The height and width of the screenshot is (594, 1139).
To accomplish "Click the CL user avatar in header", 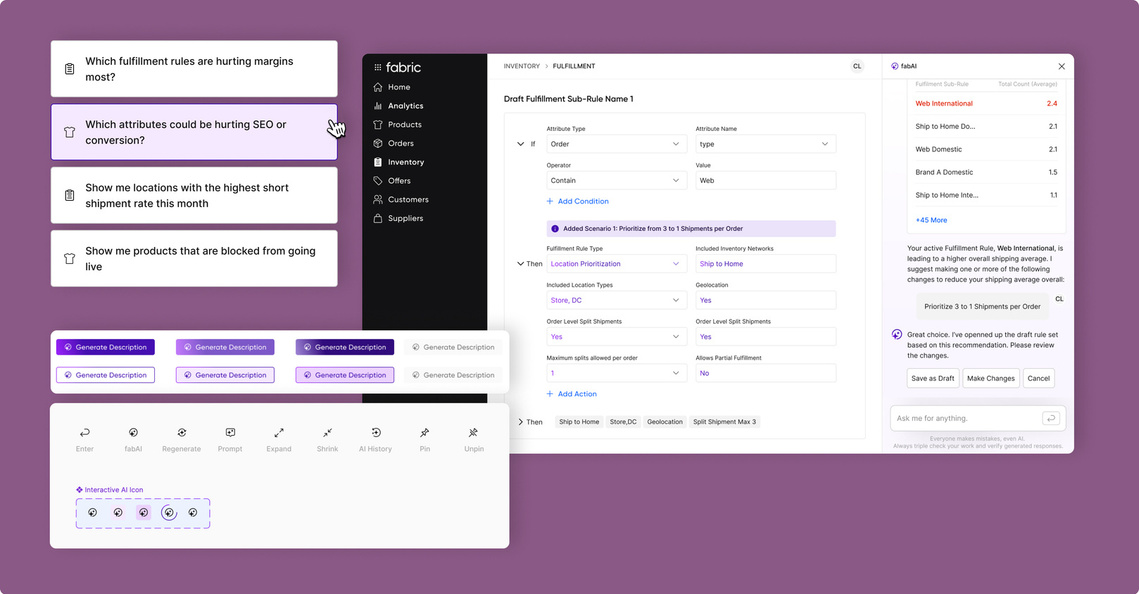I will 857,66.
